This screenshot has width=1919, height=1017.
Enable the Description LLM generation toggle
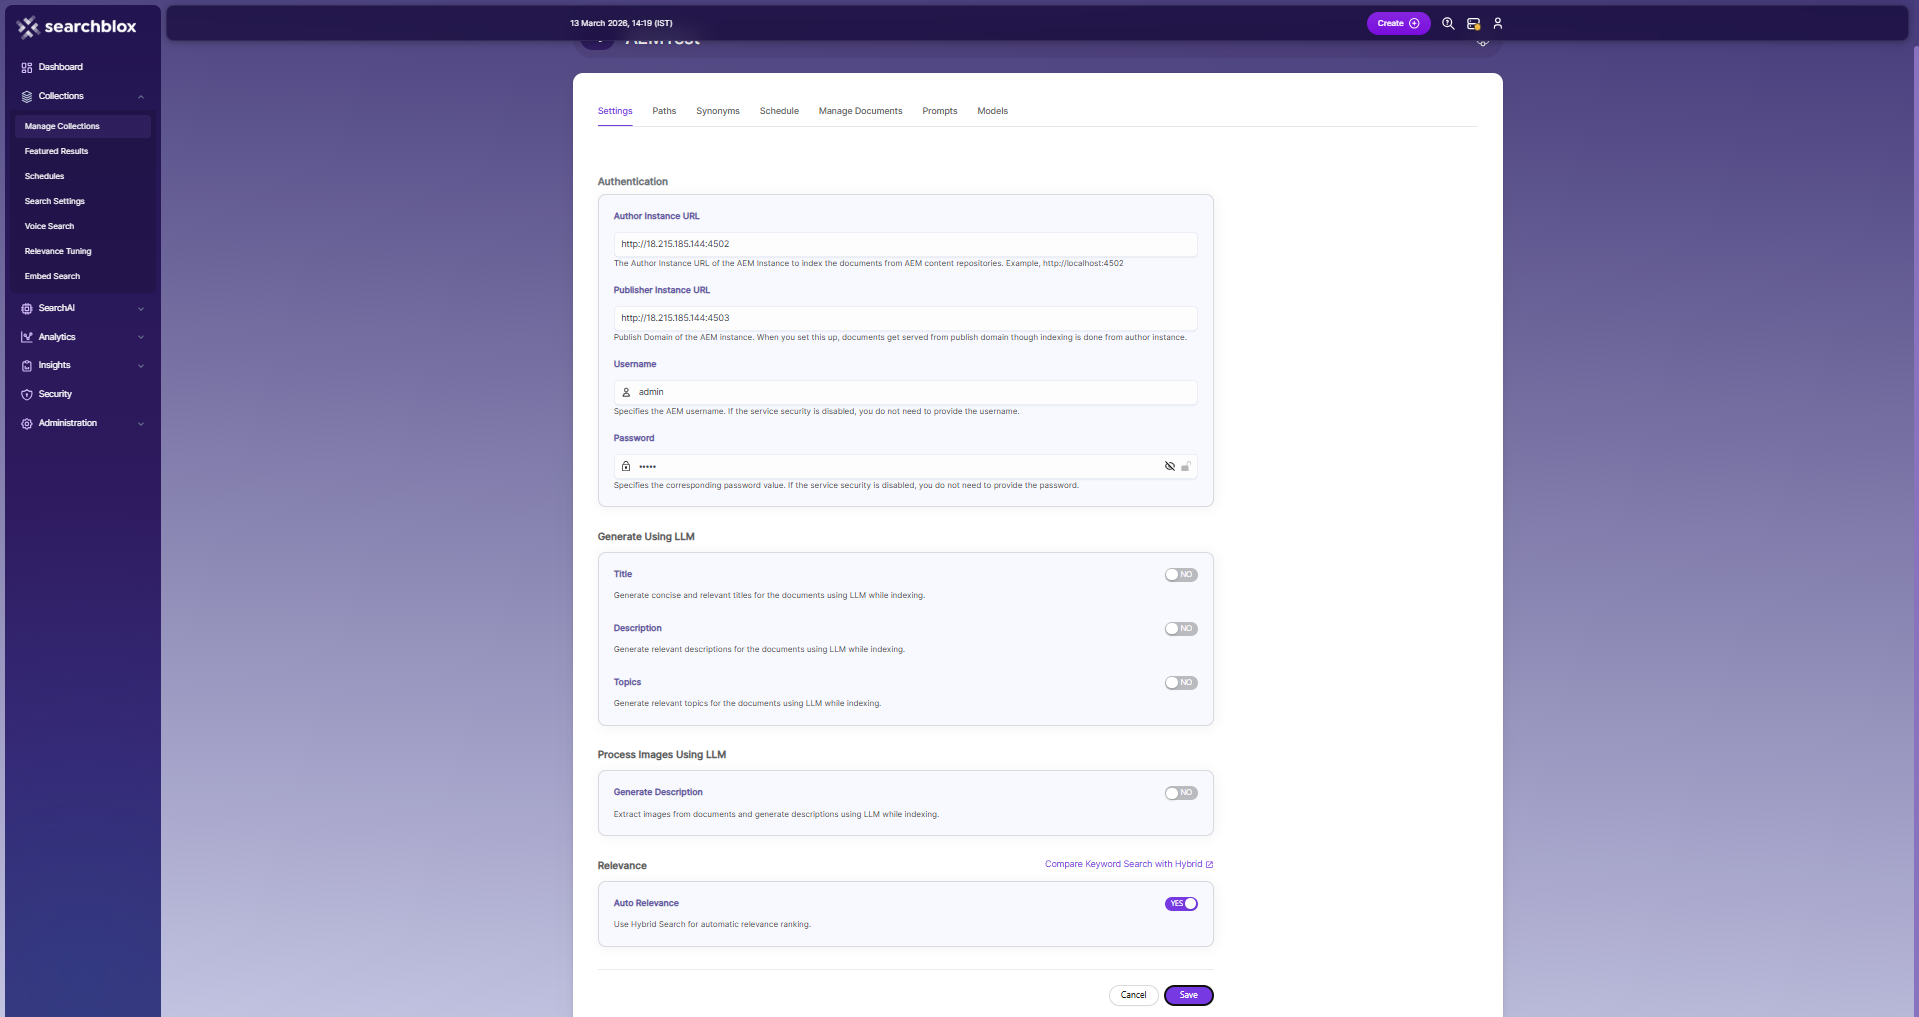point(1181,629)
